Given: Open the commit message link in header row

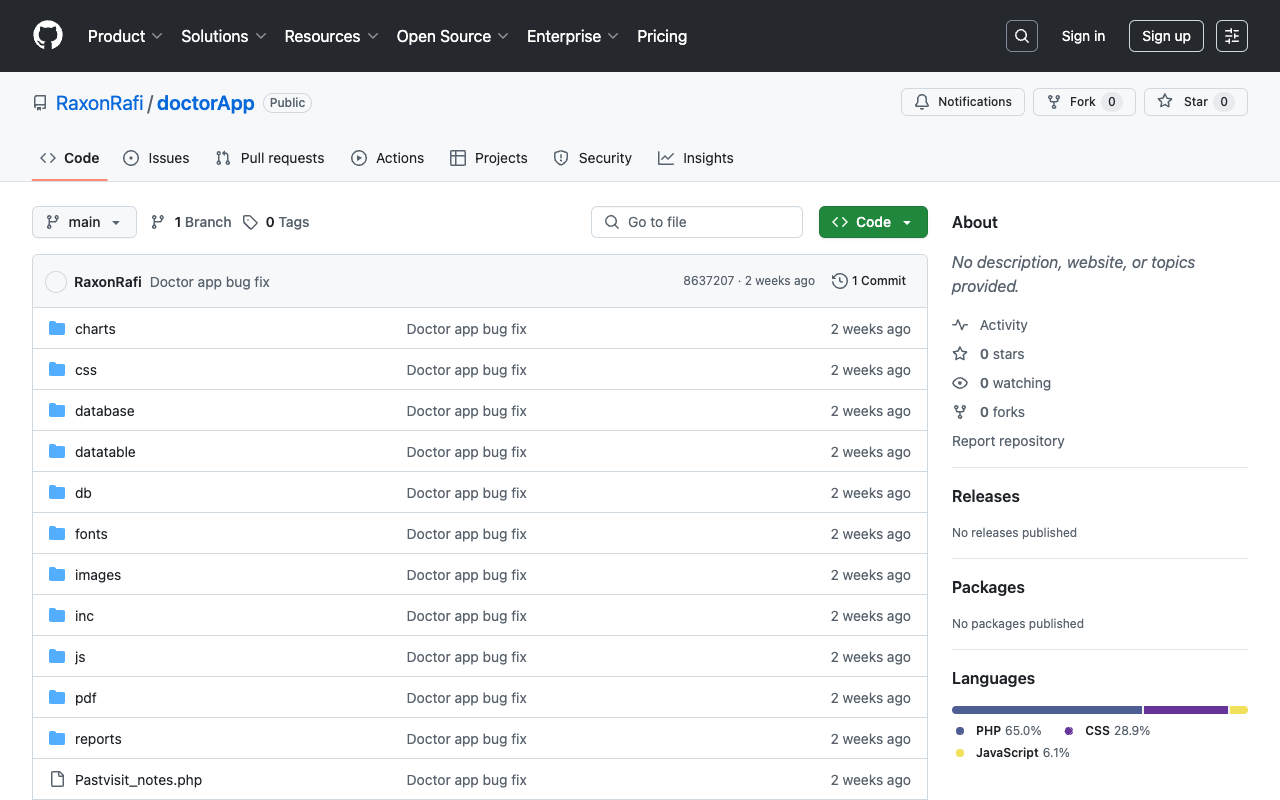Looking at the screenshot, I should tap(210, 282).
